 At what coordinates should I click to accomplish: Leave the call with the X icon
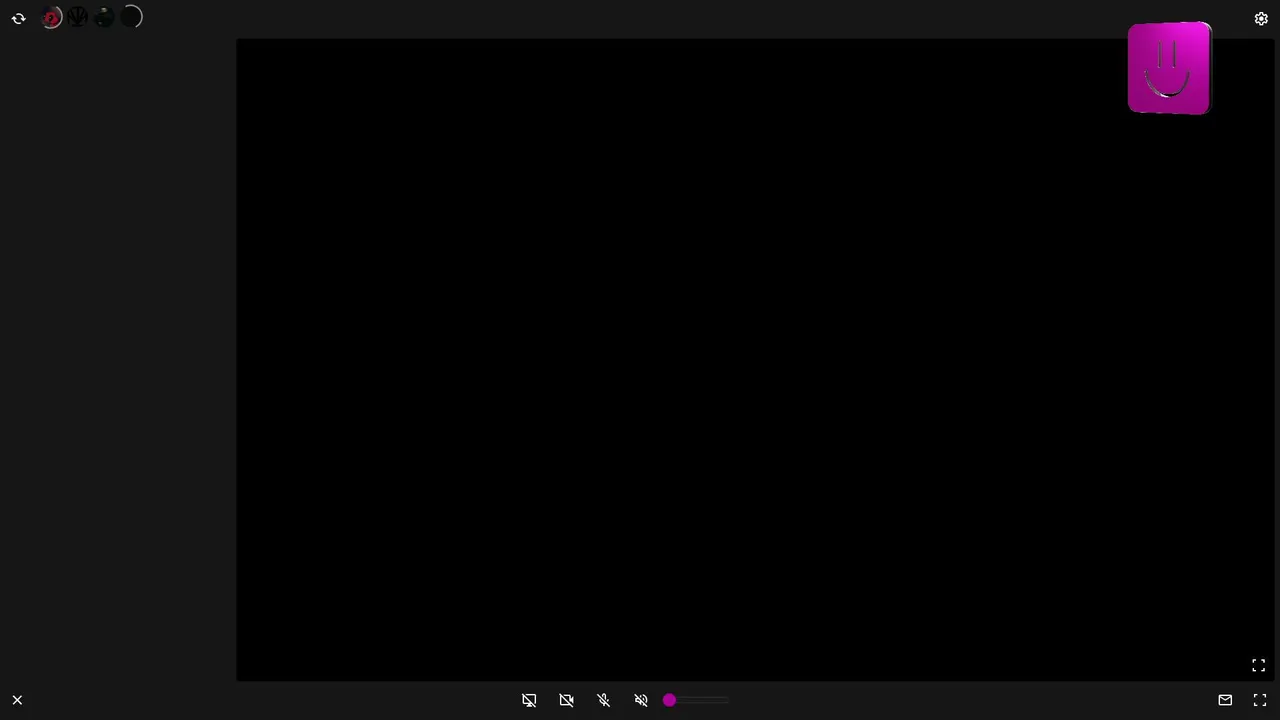pos(17,700)
